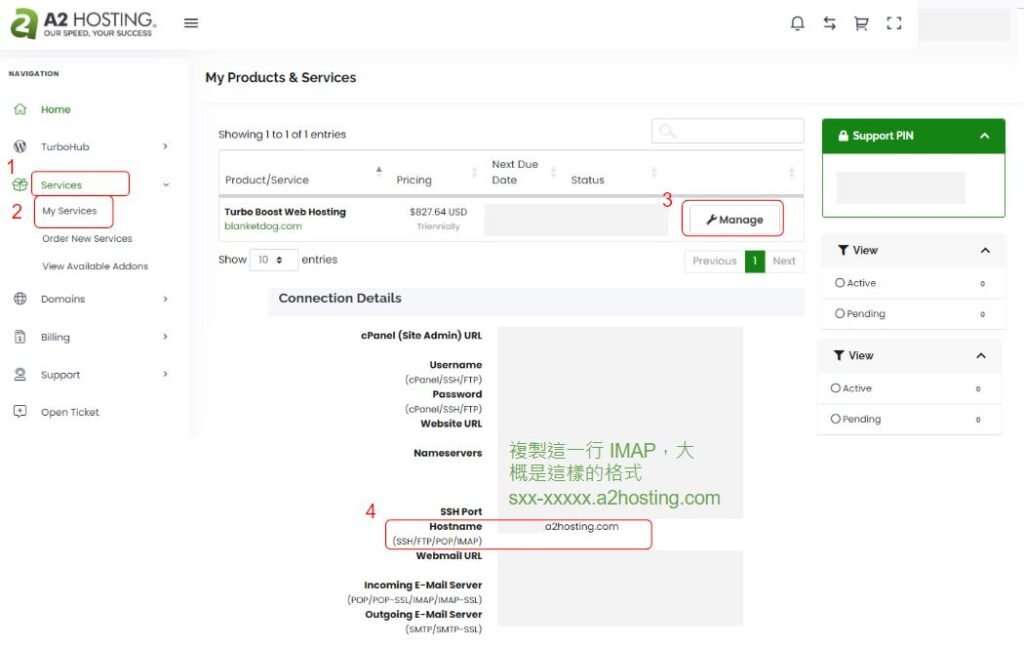Collapse the Support PIN panel
The height and width of the screenshot is (647, 1024).
[x=984, y=136]
